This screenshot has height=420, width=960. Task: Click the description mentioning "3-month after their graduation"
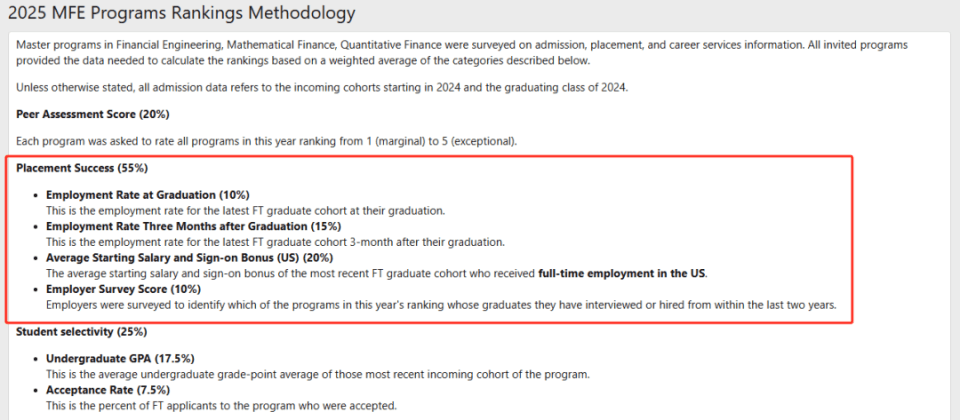pyautogui.click(x=276, y=242)
